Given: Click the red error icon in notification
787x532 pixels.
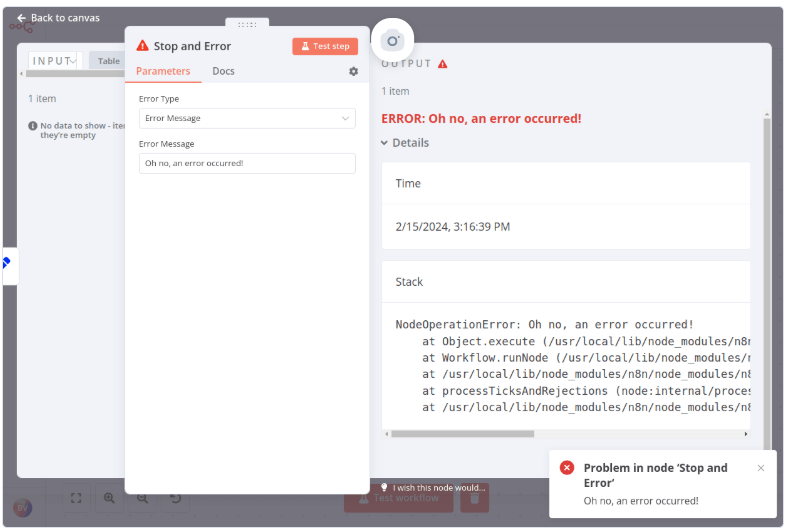Looking at the screenshot, I should (x=567, y=468).
